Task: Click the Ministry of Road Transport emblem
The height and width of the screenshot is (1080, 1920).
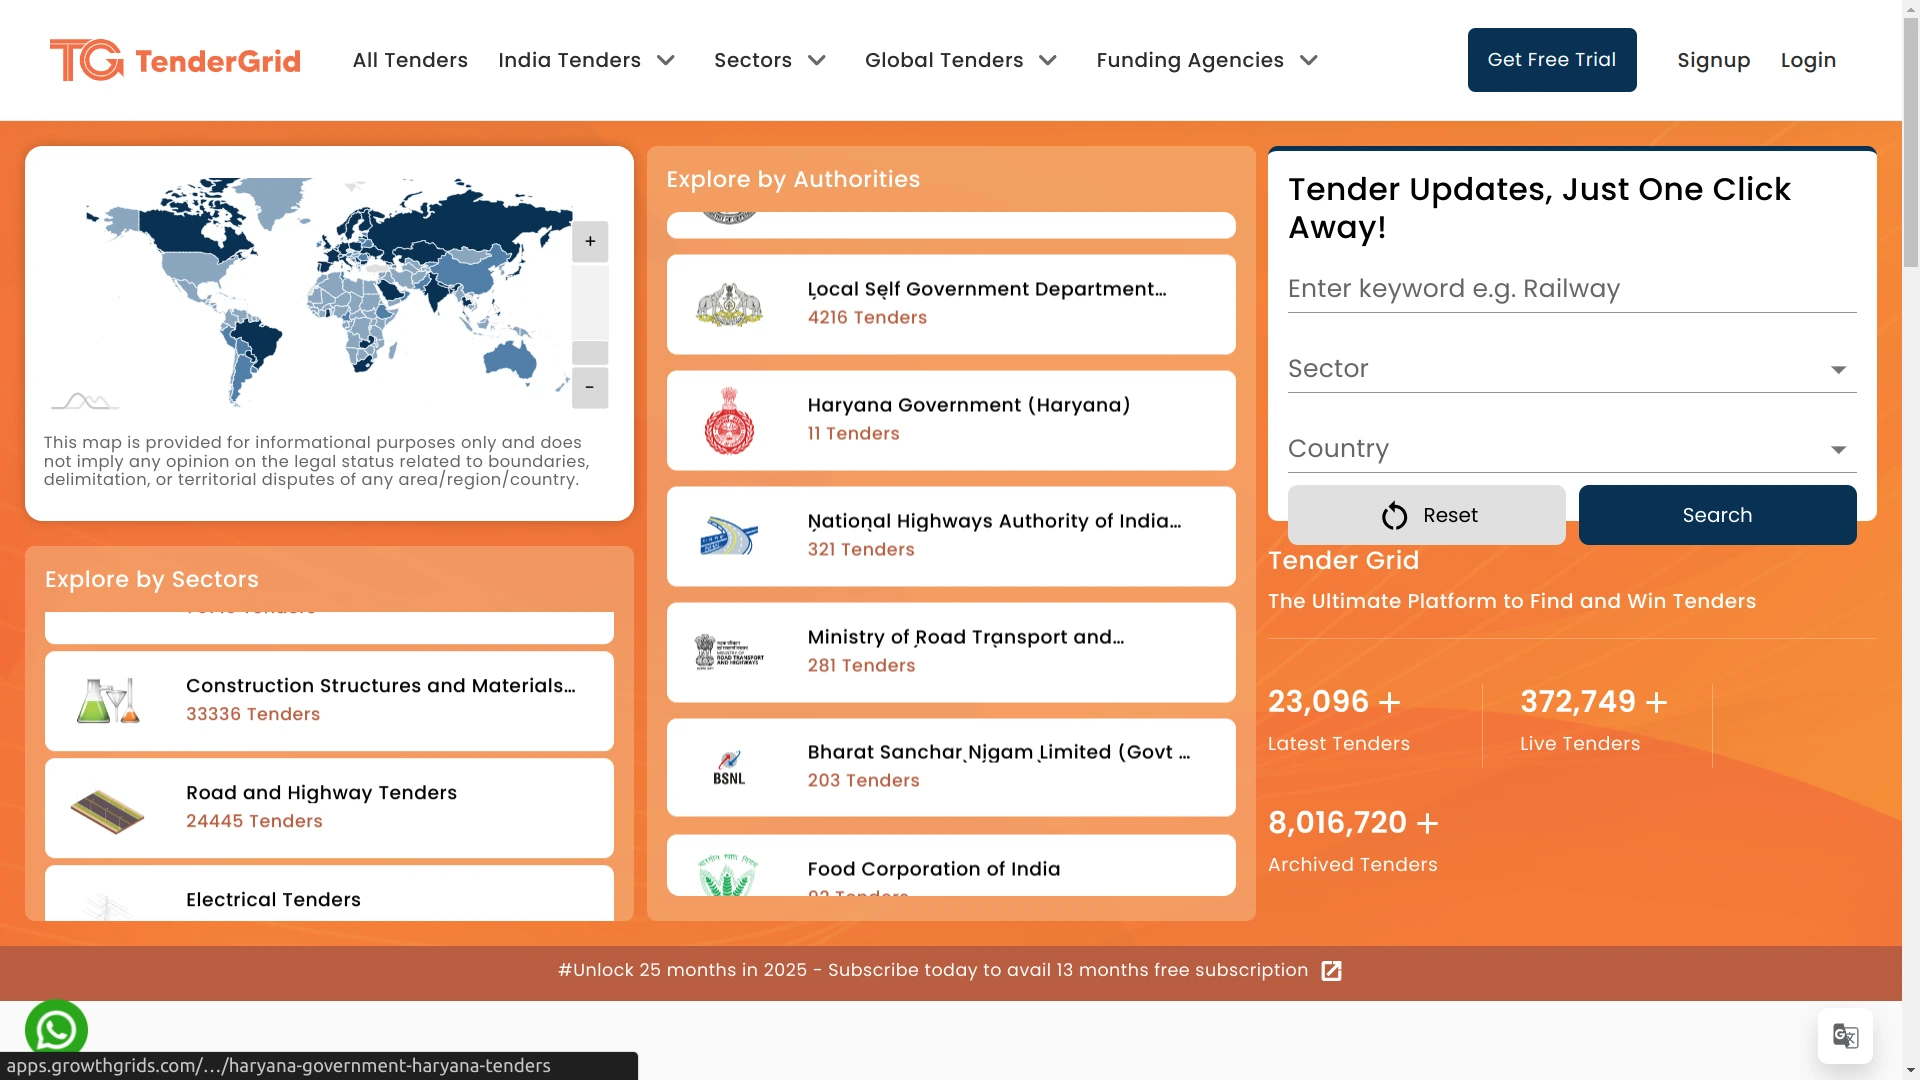Action: 729,652
